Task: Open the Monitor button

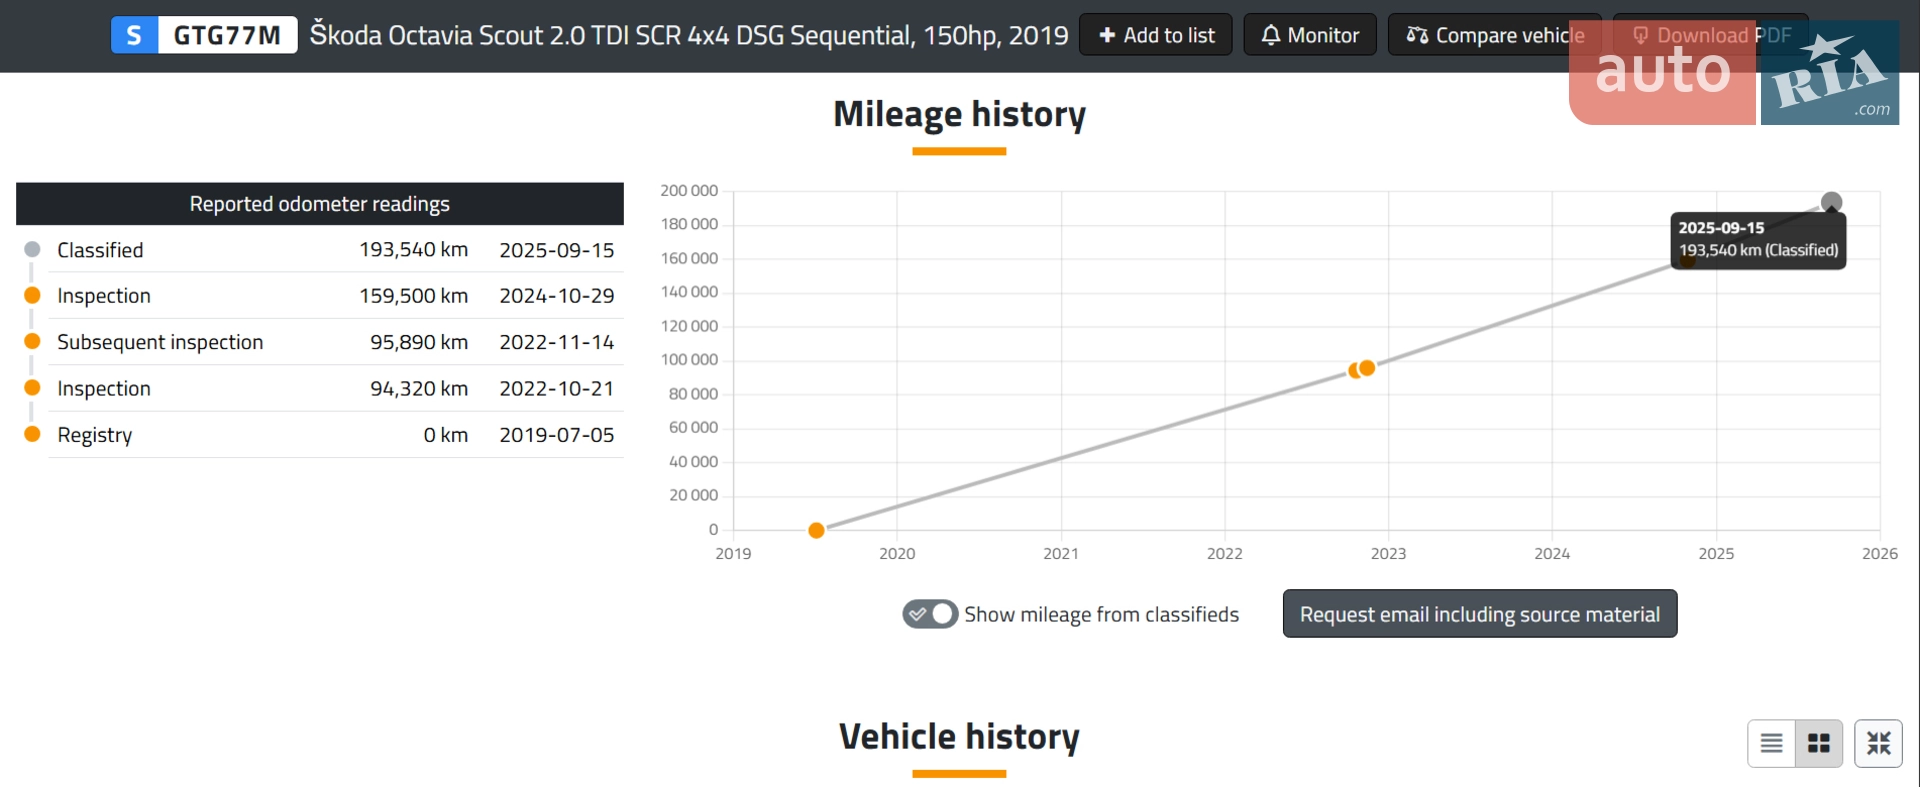Action: point(1310,35)
